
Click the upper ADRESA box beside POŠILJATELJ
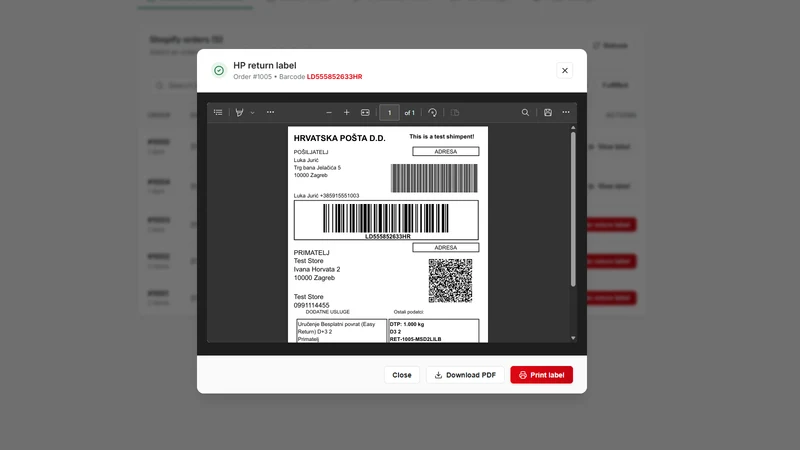[445, 152]
